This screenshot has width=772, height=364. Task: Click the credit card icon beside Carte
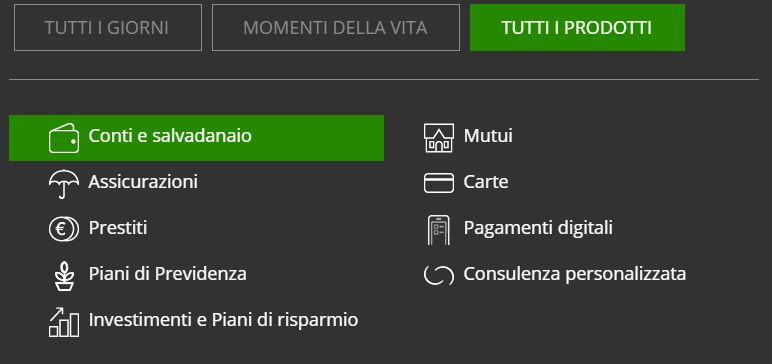coord(439,183)
